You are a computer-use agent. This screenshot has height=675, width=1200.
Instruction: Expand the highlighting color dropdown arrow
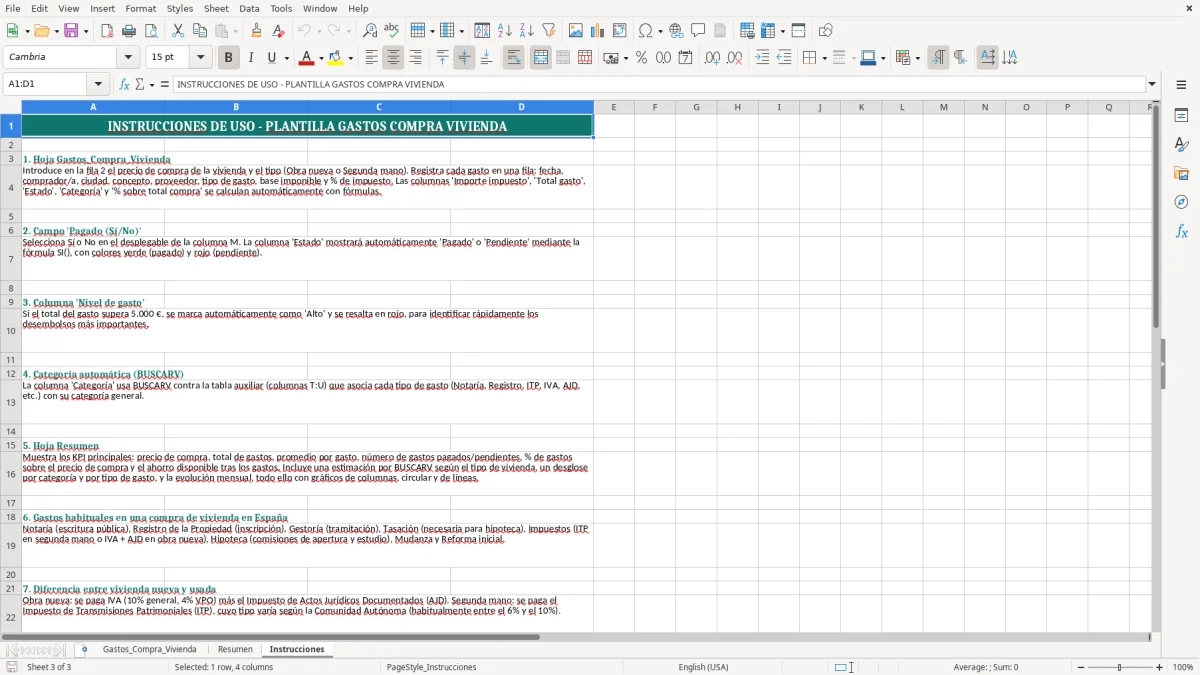(350, 58)
